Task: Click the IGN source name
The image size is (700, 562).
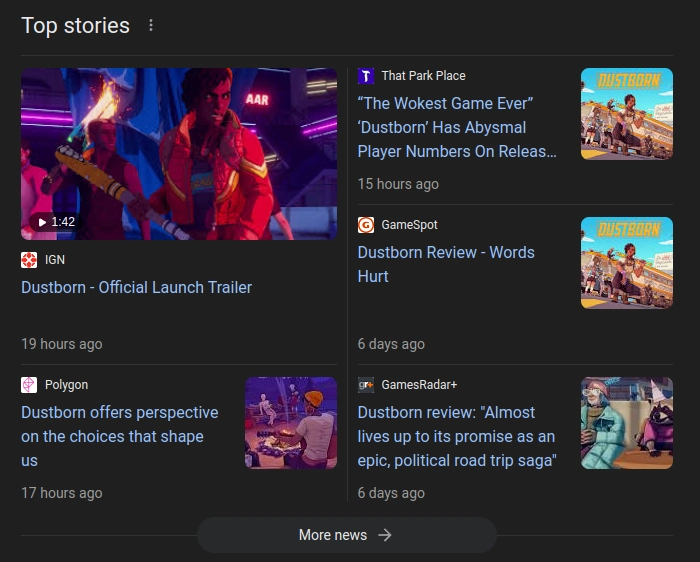Action: click(x=55, y=260)
